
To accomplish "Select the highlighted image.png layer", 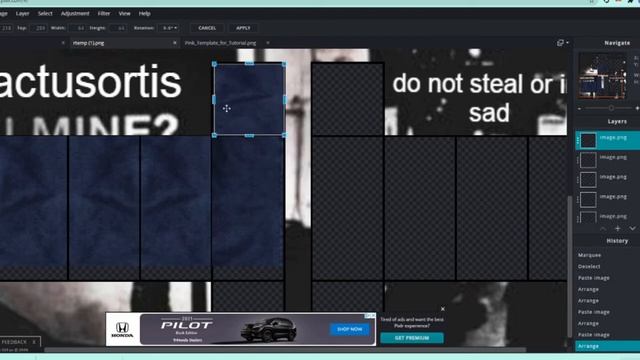I will [x=608, y=140].
